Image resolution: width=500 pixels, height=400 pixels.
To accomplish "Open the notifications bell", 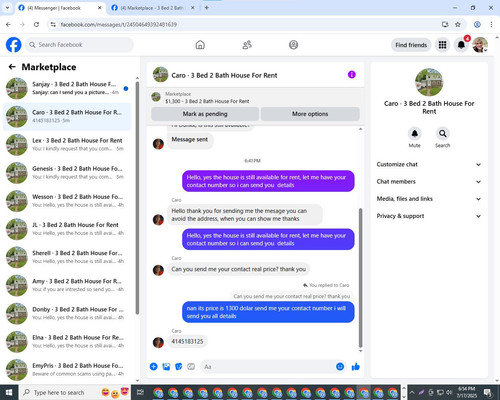I will [461, 45].
